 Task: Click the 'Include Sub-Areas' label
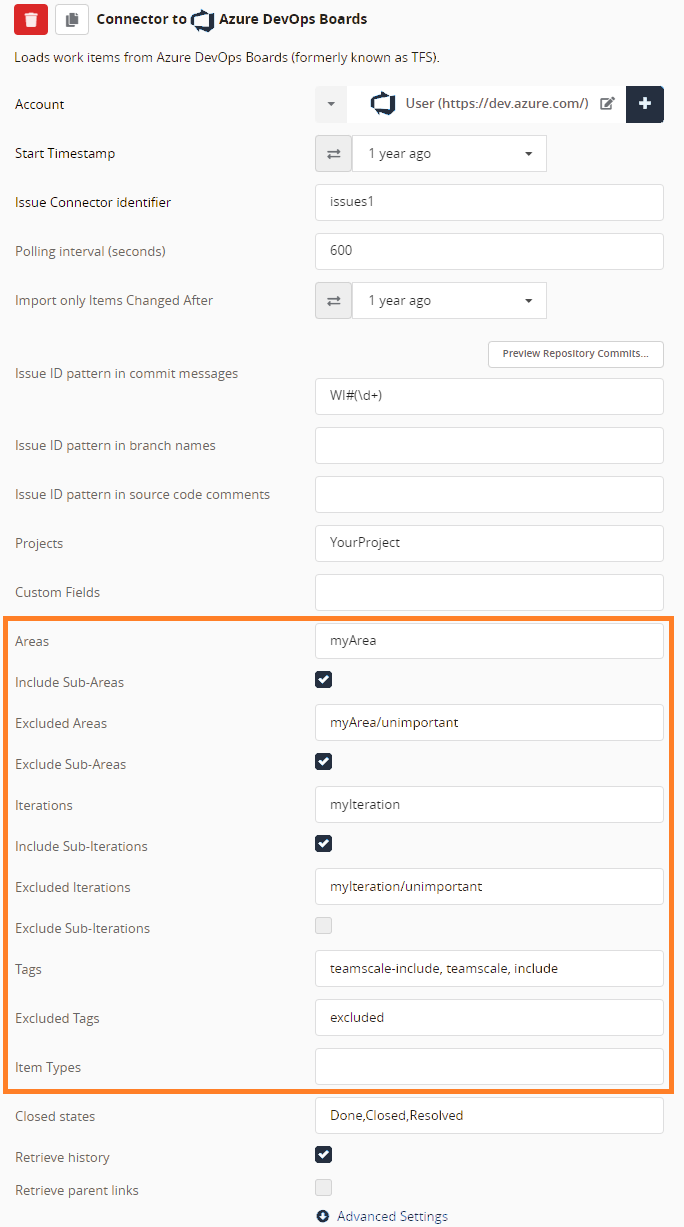coord(70,682)
